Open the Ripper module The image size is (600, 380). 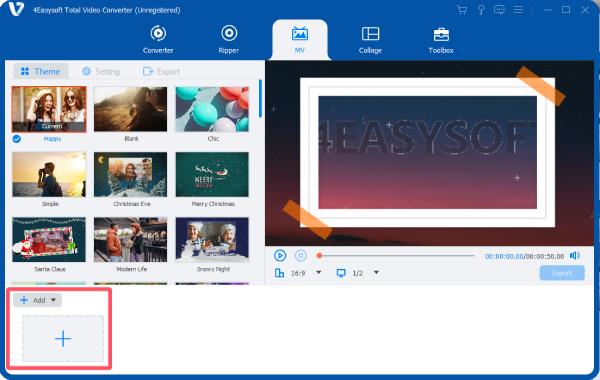[229, 39]
